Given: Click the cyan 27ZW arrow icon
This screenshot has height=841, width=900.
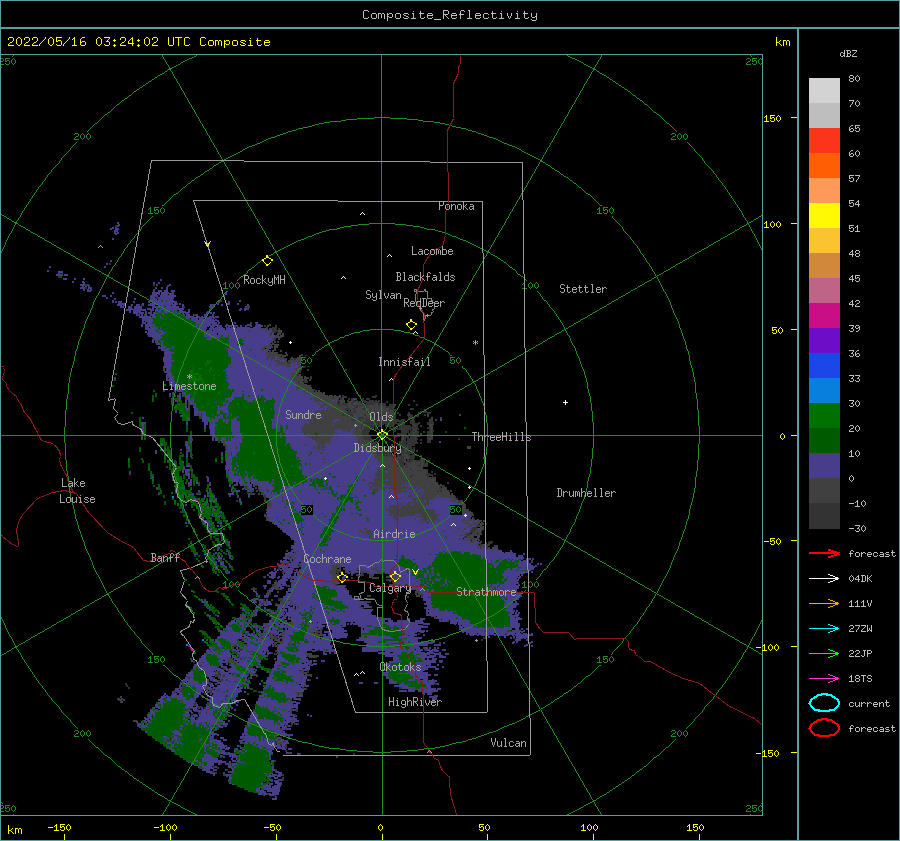Looking at the screenshot, I should [824, 629].
